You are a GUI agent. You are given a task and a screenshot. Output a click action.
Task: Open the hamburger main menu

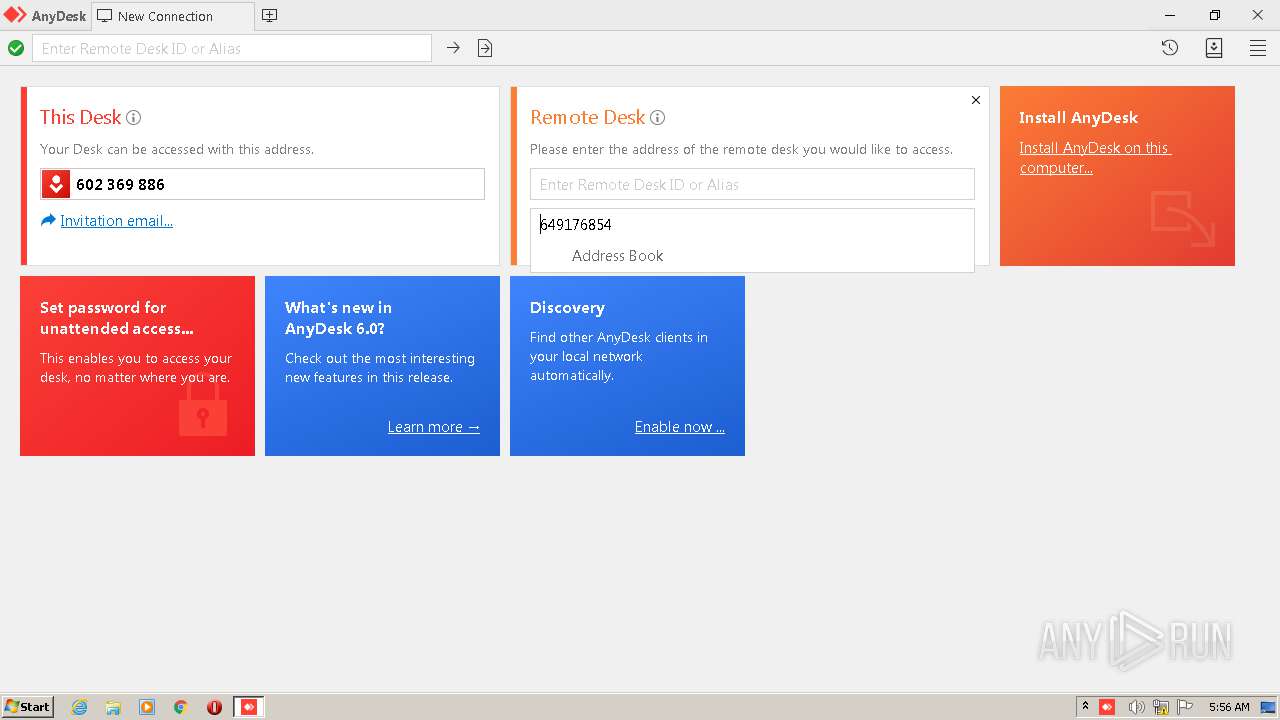[1258, 48]
